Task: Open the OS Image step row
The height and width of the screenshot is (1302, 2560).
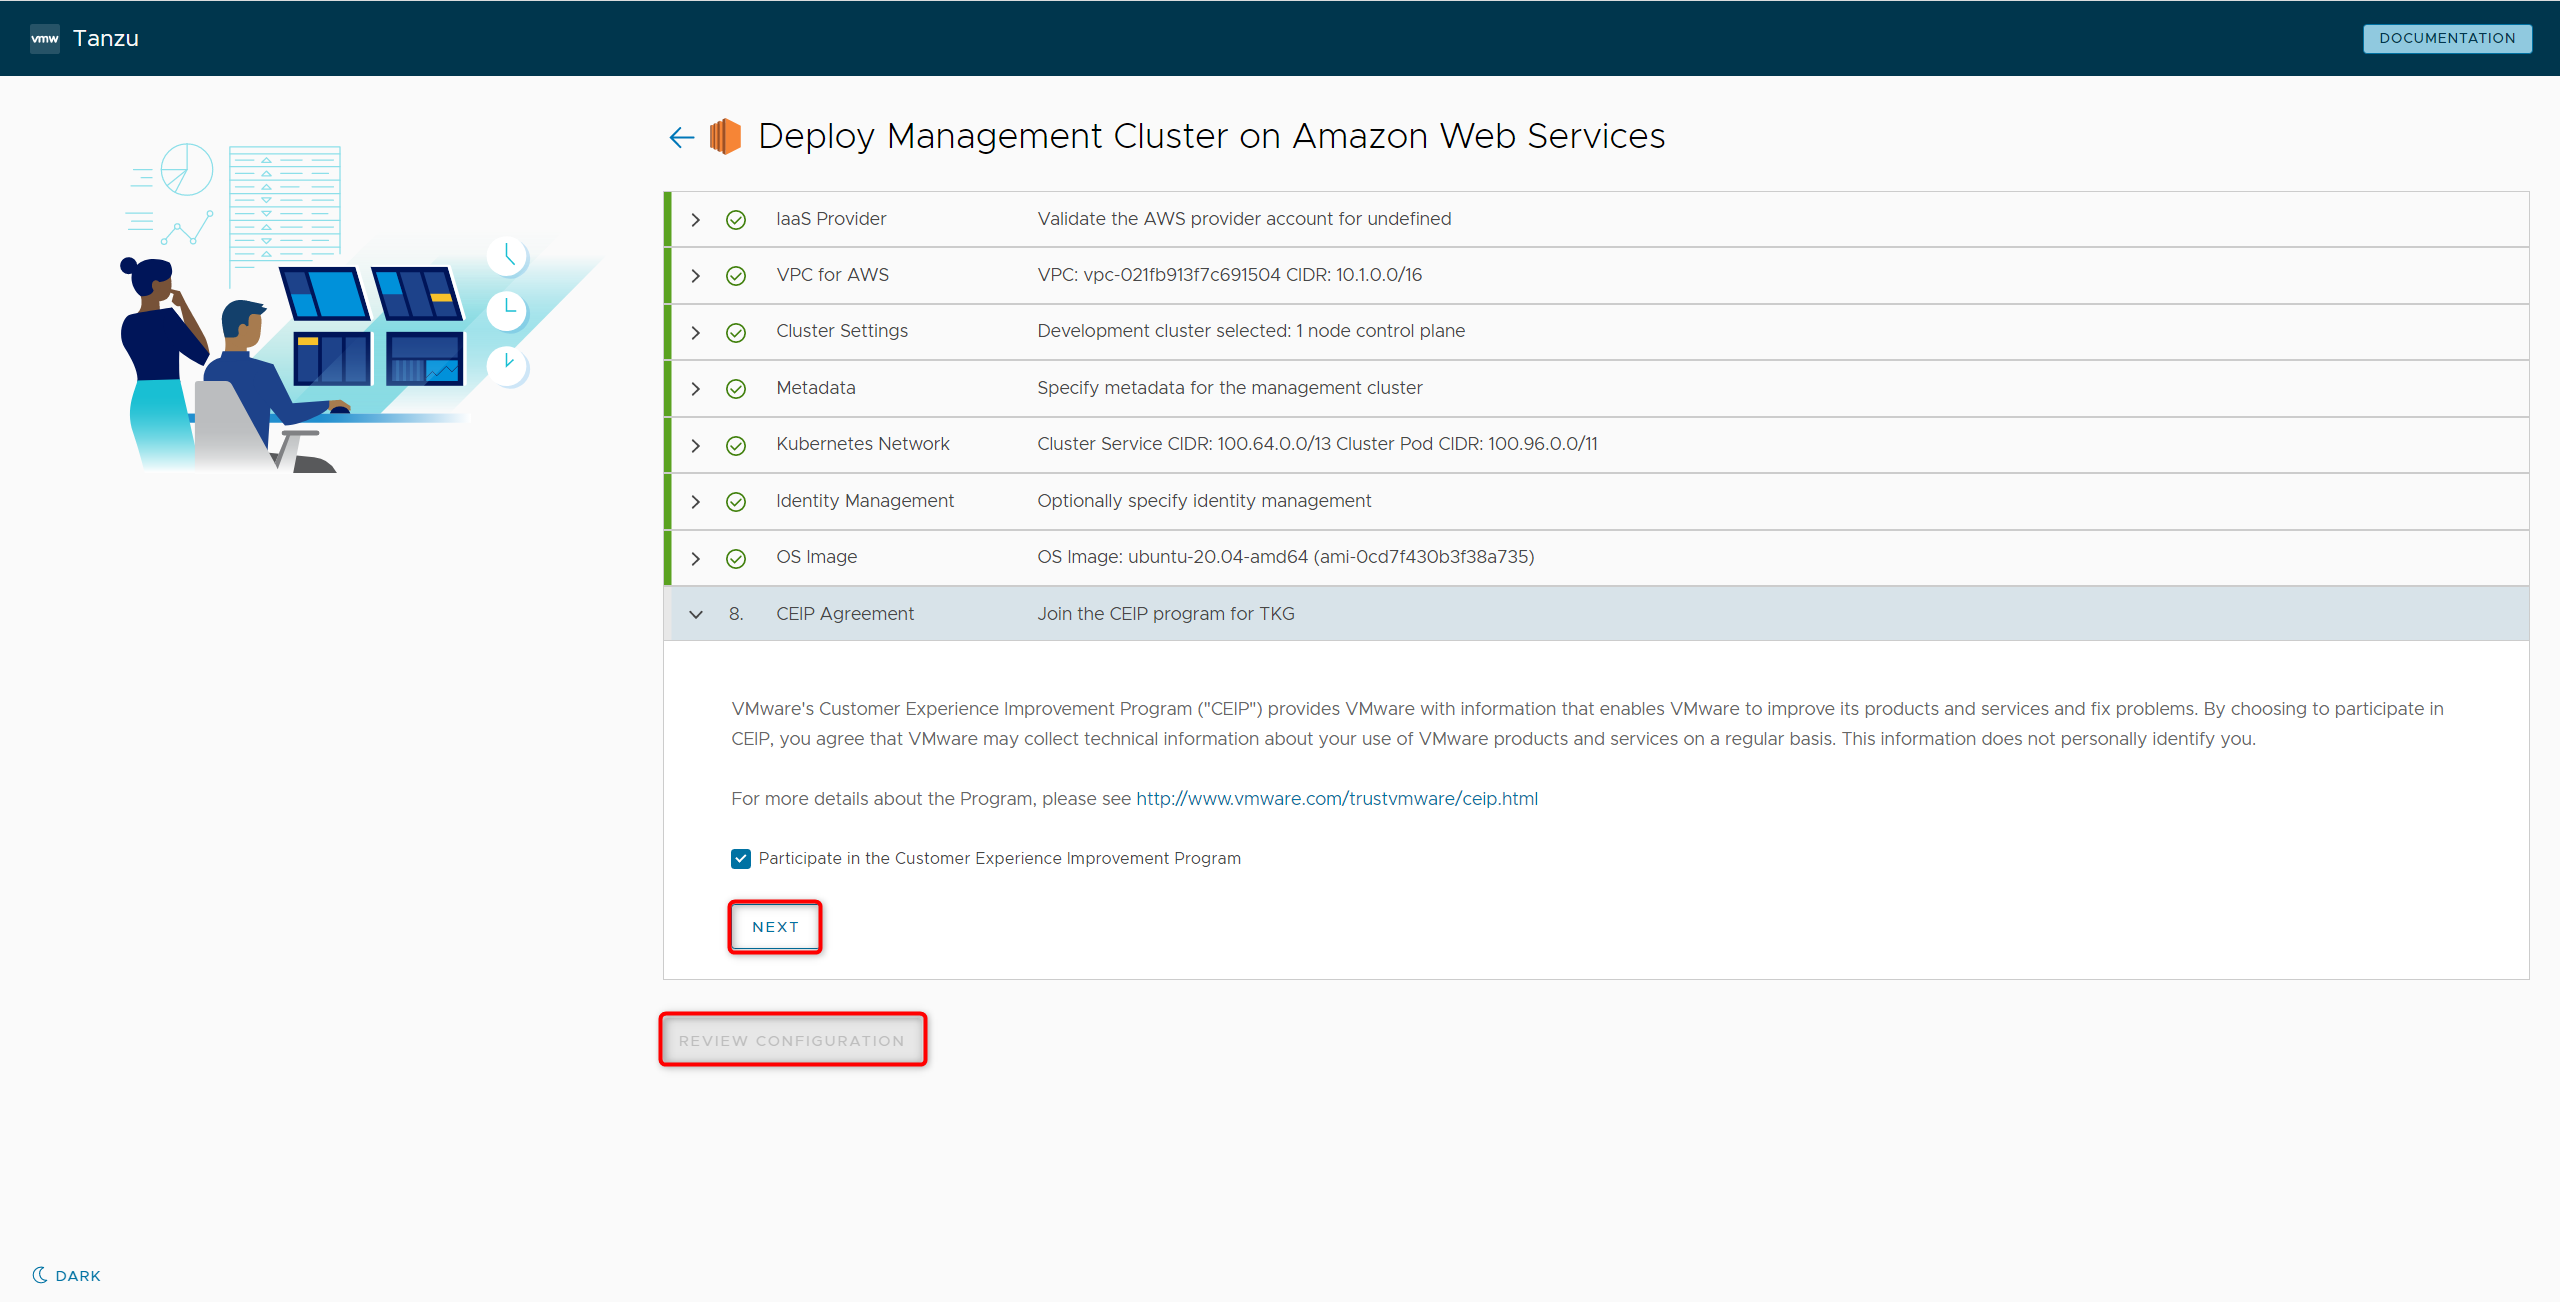Action: (816, 557)
